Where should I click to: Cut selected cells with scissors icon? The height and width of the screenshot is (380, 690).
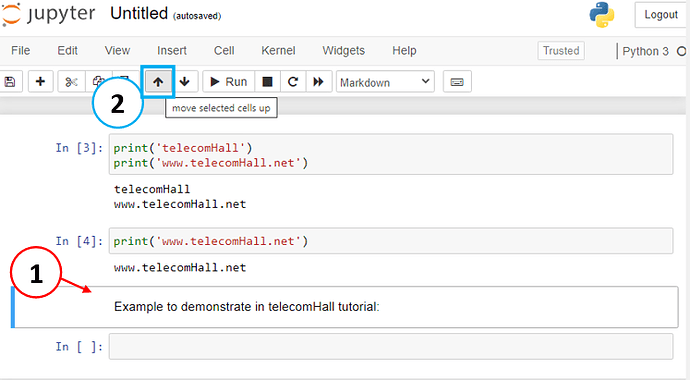coord(71,82)
